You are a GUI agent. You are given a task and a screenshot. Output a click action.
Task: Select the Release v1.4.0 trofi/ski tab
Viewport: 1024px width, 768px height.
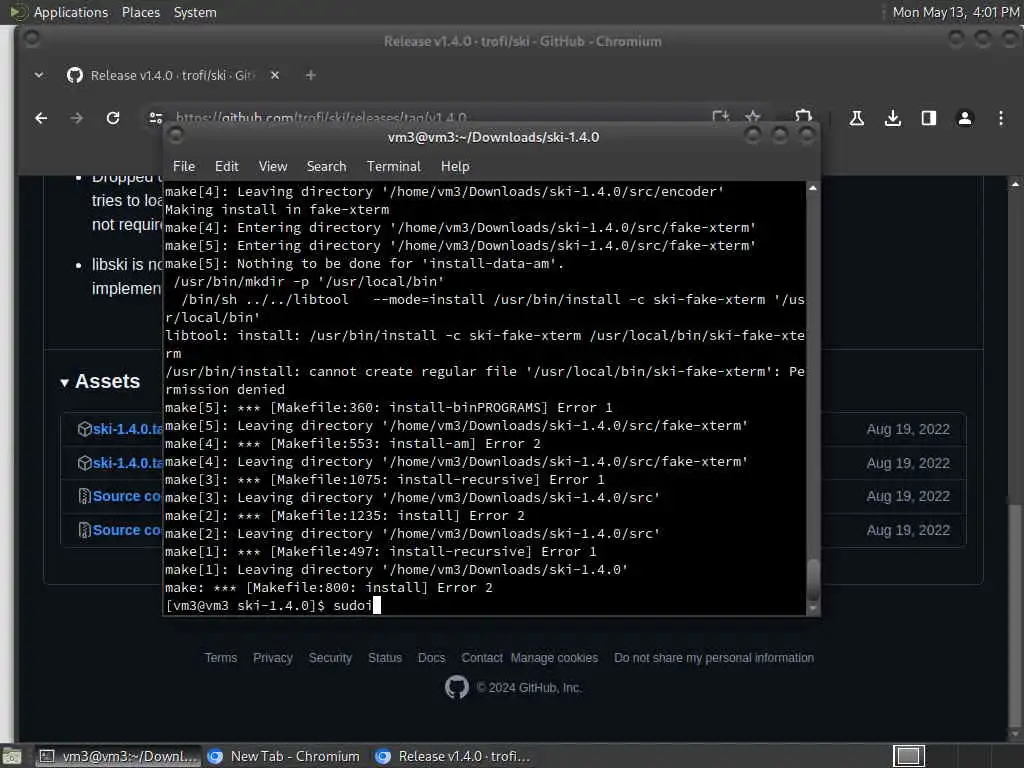click(x=171, y=75)
